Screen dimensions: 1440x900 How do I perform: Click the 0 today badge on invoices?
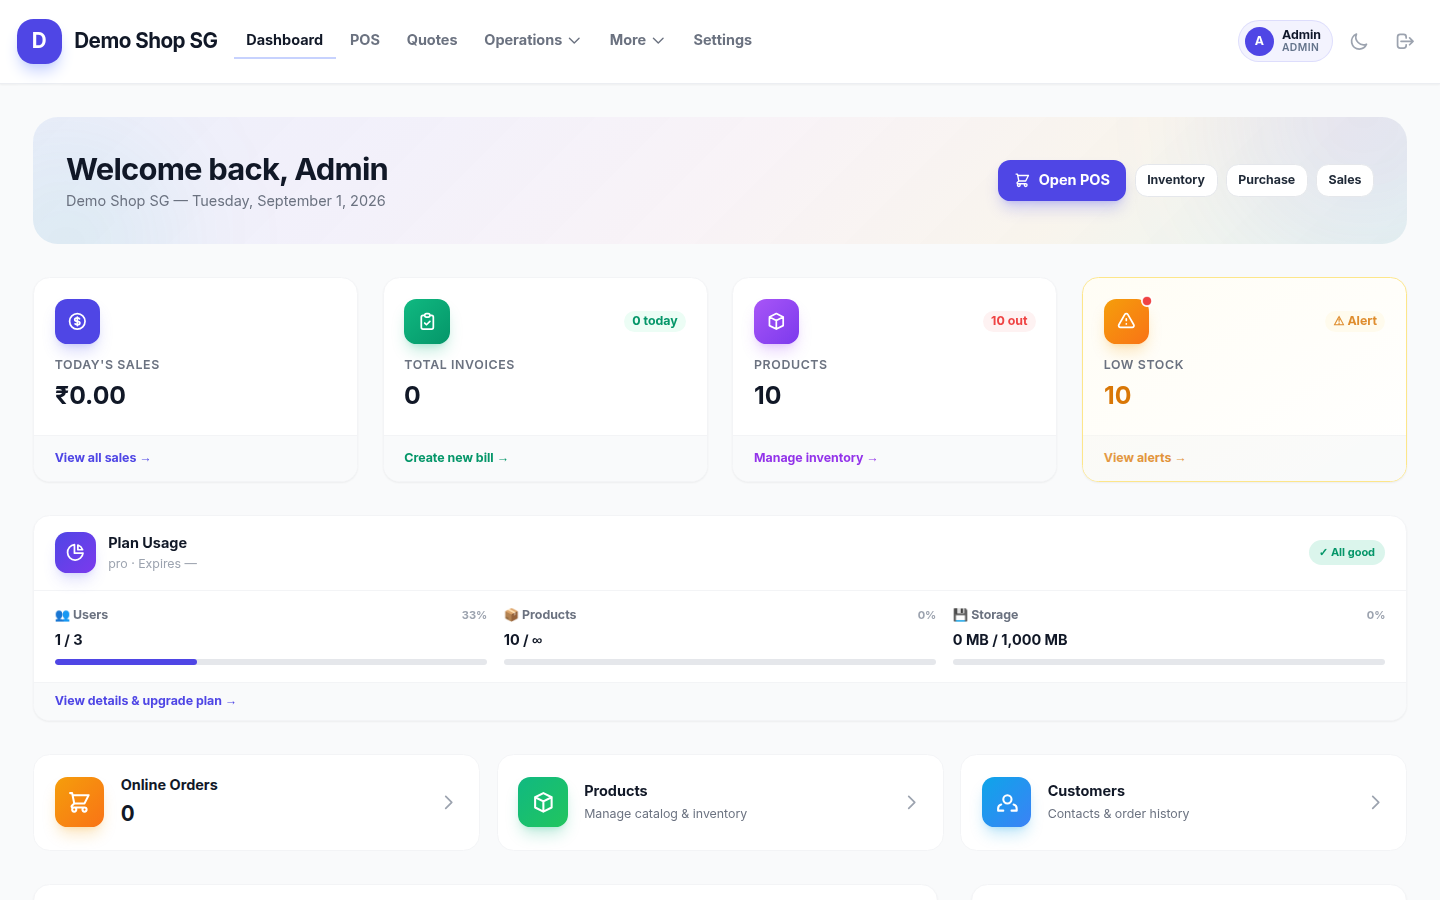pyautogui.click(x=655, y=321)
